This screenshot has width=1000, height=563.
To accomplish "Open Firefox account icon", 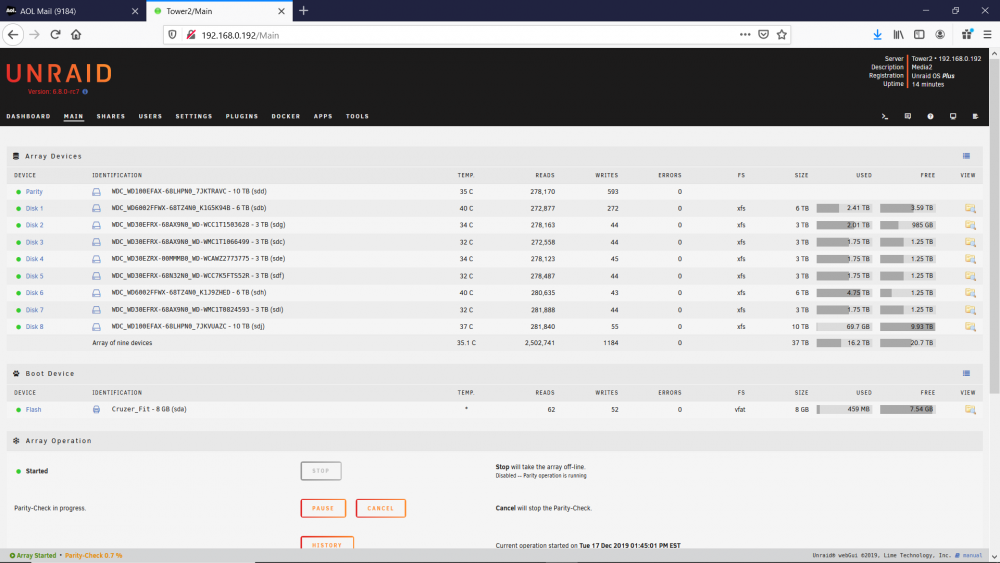I will [940, 35].
